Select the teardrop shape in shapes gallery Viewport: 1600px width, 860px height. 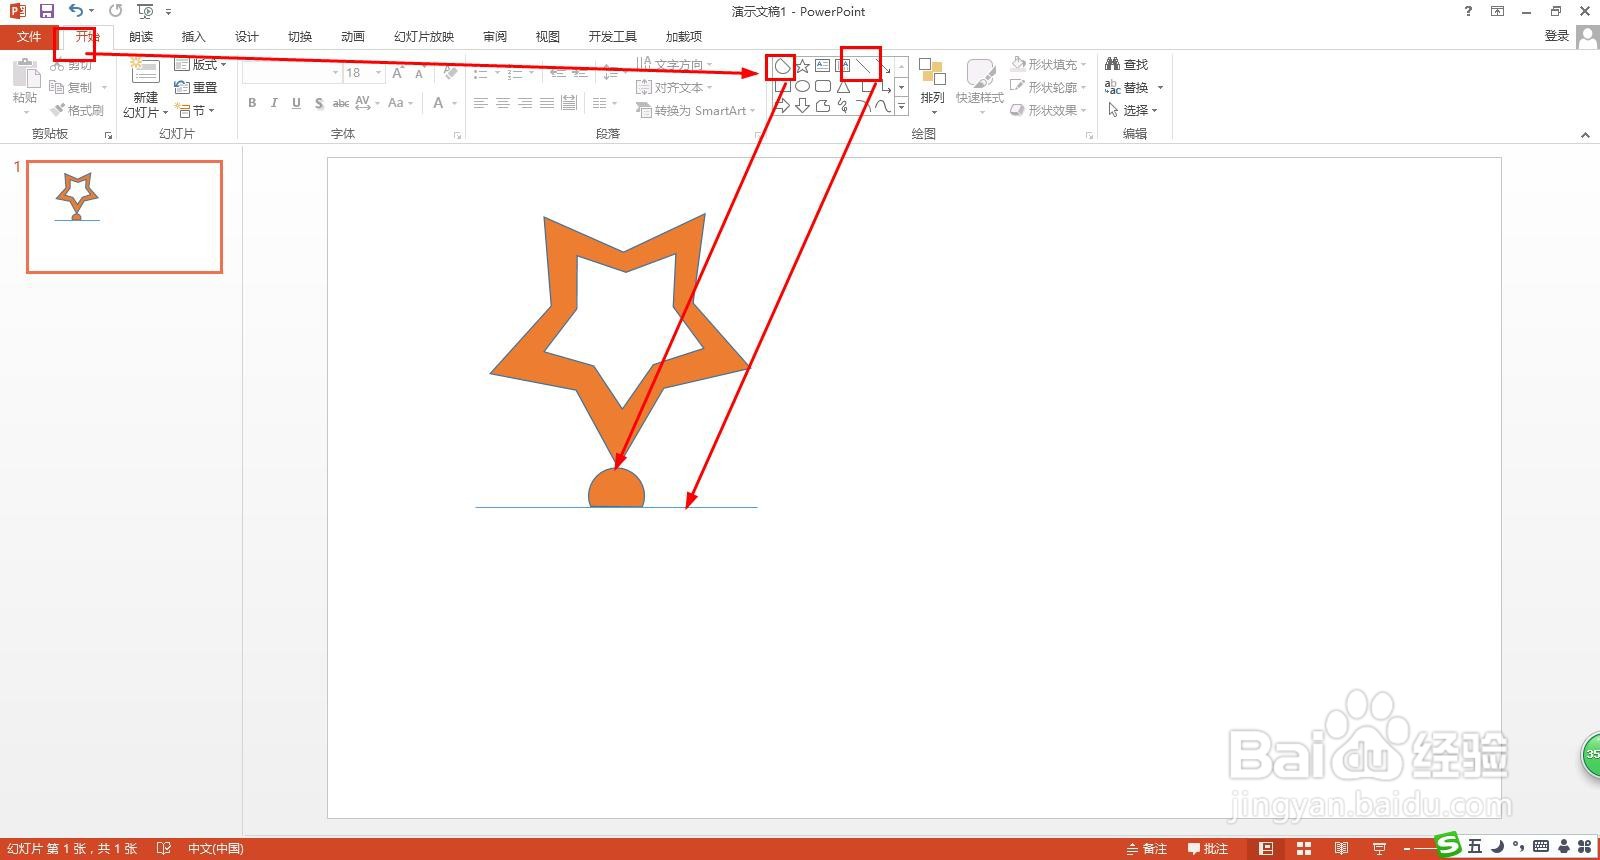pyautogui.click(x=782, y=67)
